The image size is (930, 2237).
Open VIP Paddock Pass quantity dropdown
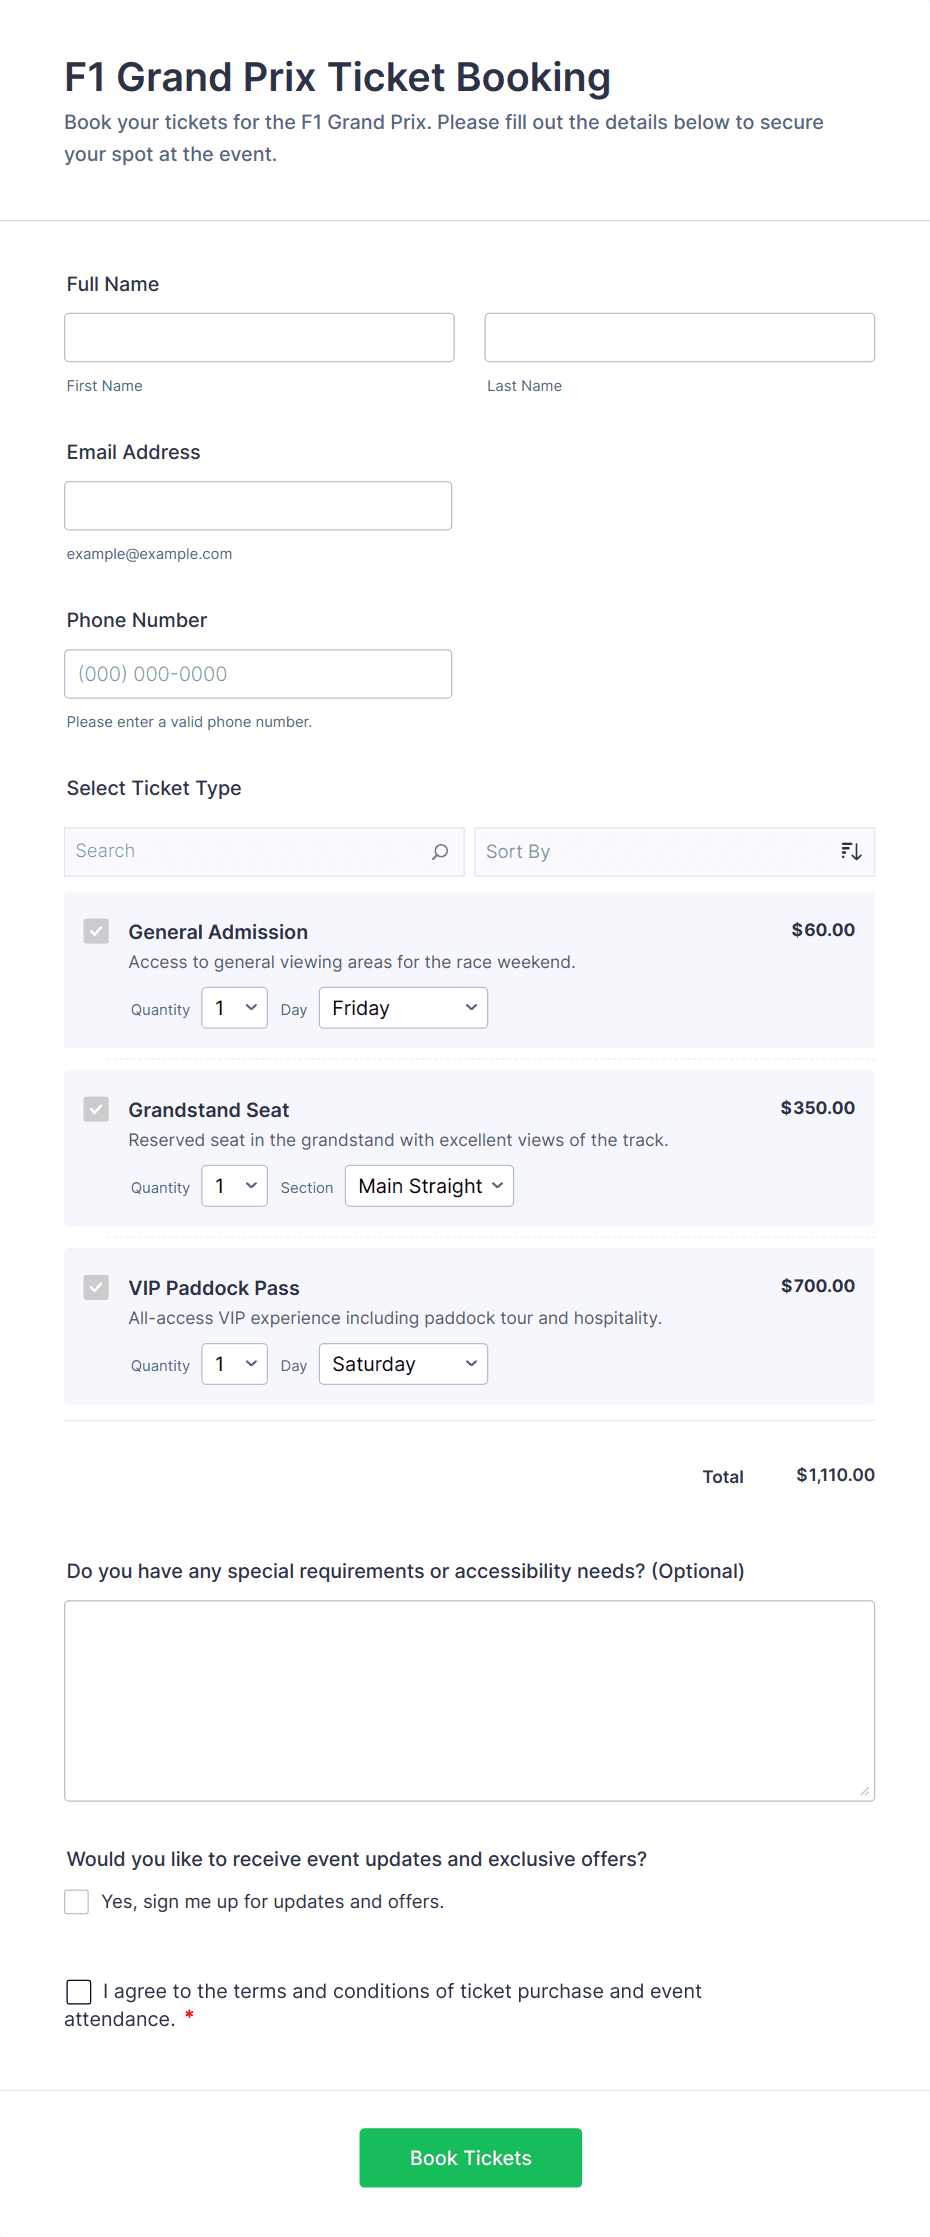pyautogui.click(x=234, y=1364)
